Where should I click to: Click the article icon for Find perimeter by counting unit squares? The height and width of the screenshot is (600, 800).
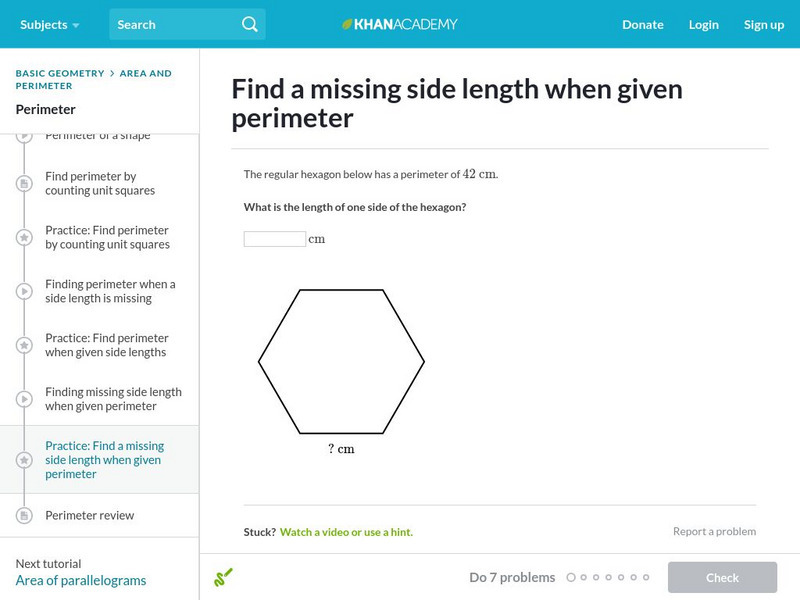[x=22, y=182]
